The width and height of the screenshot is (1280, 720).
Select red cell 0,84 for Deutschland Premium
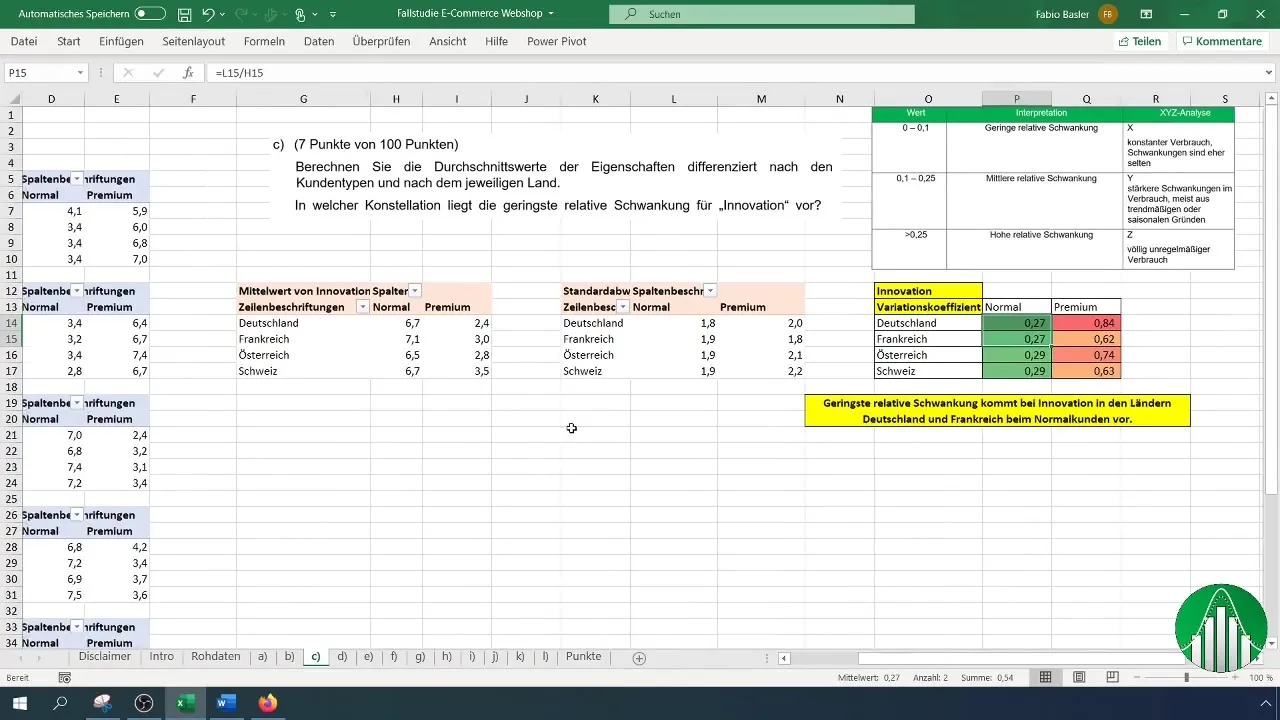click(1086, 323)
